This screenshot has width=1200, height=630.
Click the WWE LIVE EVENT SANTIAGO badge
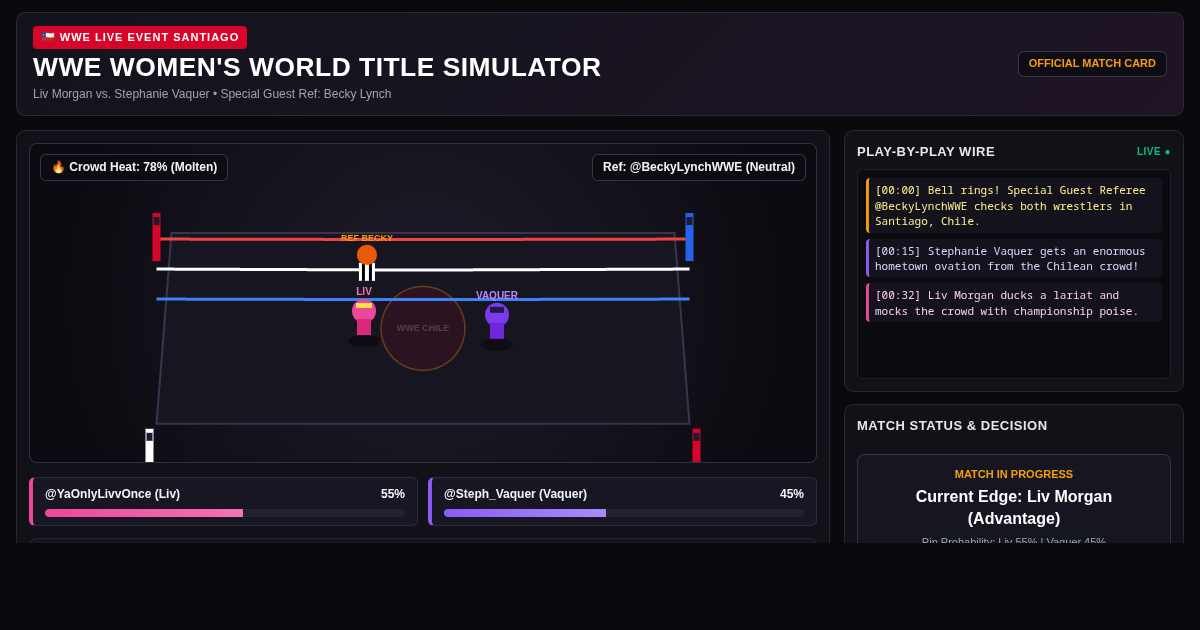click(x=140, y=37)
